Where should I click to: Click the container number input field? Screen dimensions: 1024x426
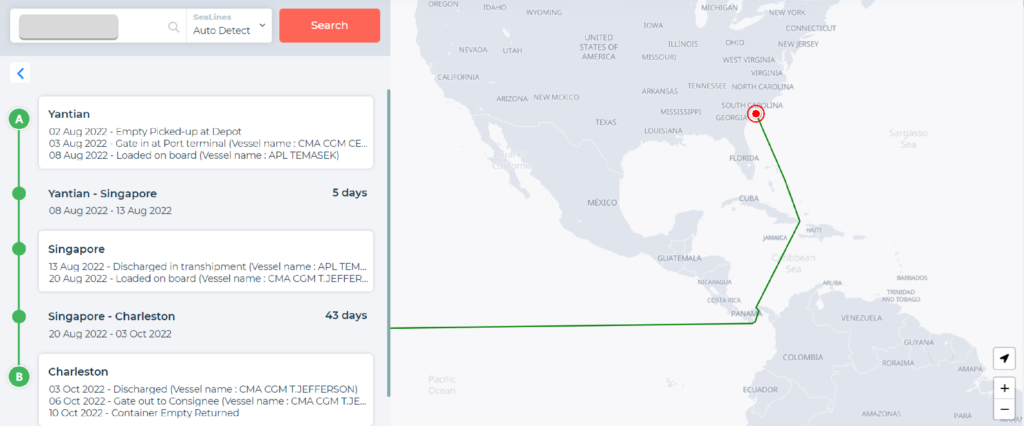pyautogui.click(x=90, y=26)
